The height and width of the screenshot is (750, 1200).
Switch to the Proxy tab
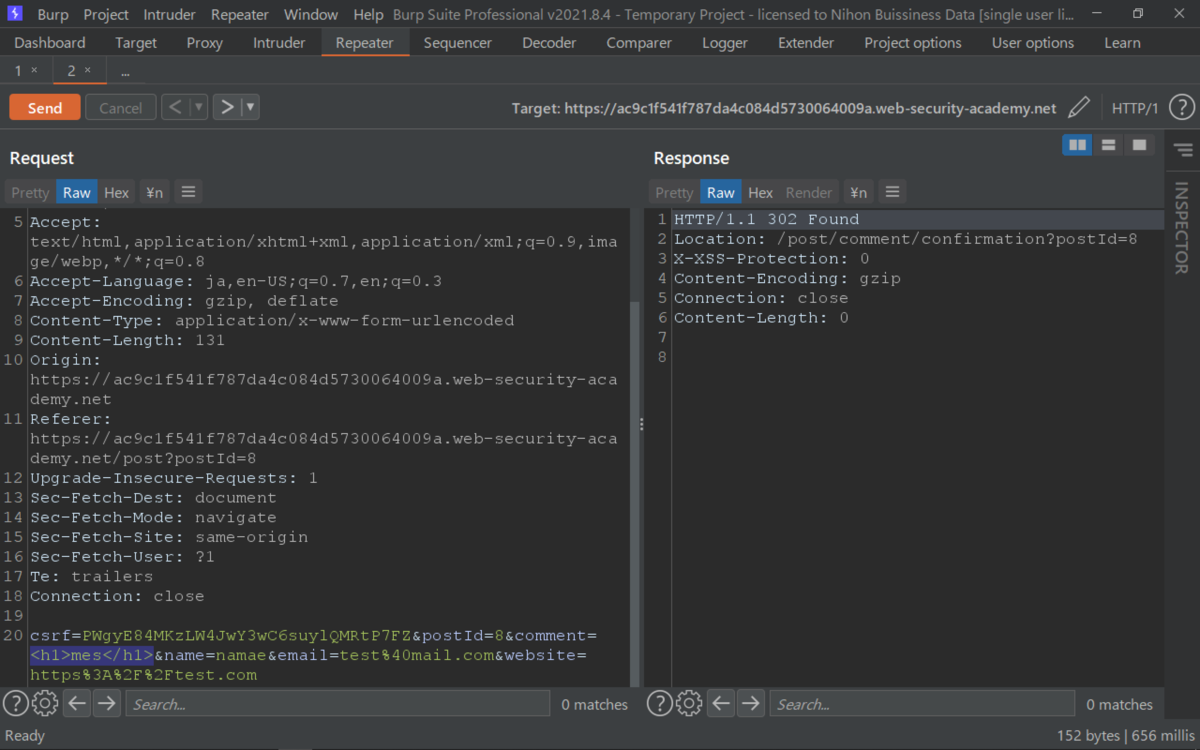(x=205, y=43)
